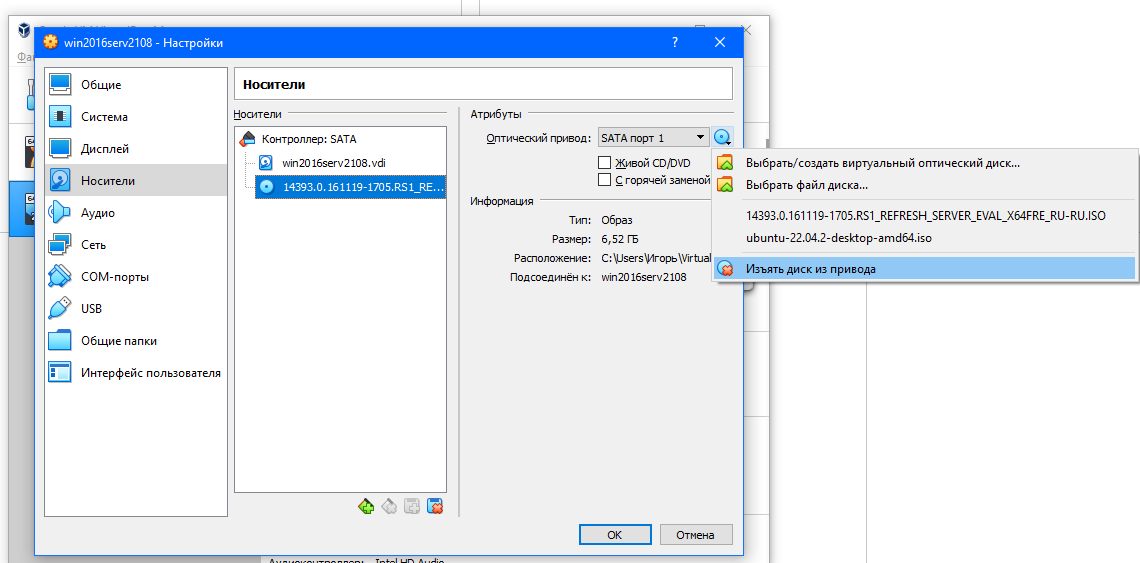Screen dimensions: 1140x563
Task: Click the Подсоединён к value win2016serv2108
Action: click(644, 277)
